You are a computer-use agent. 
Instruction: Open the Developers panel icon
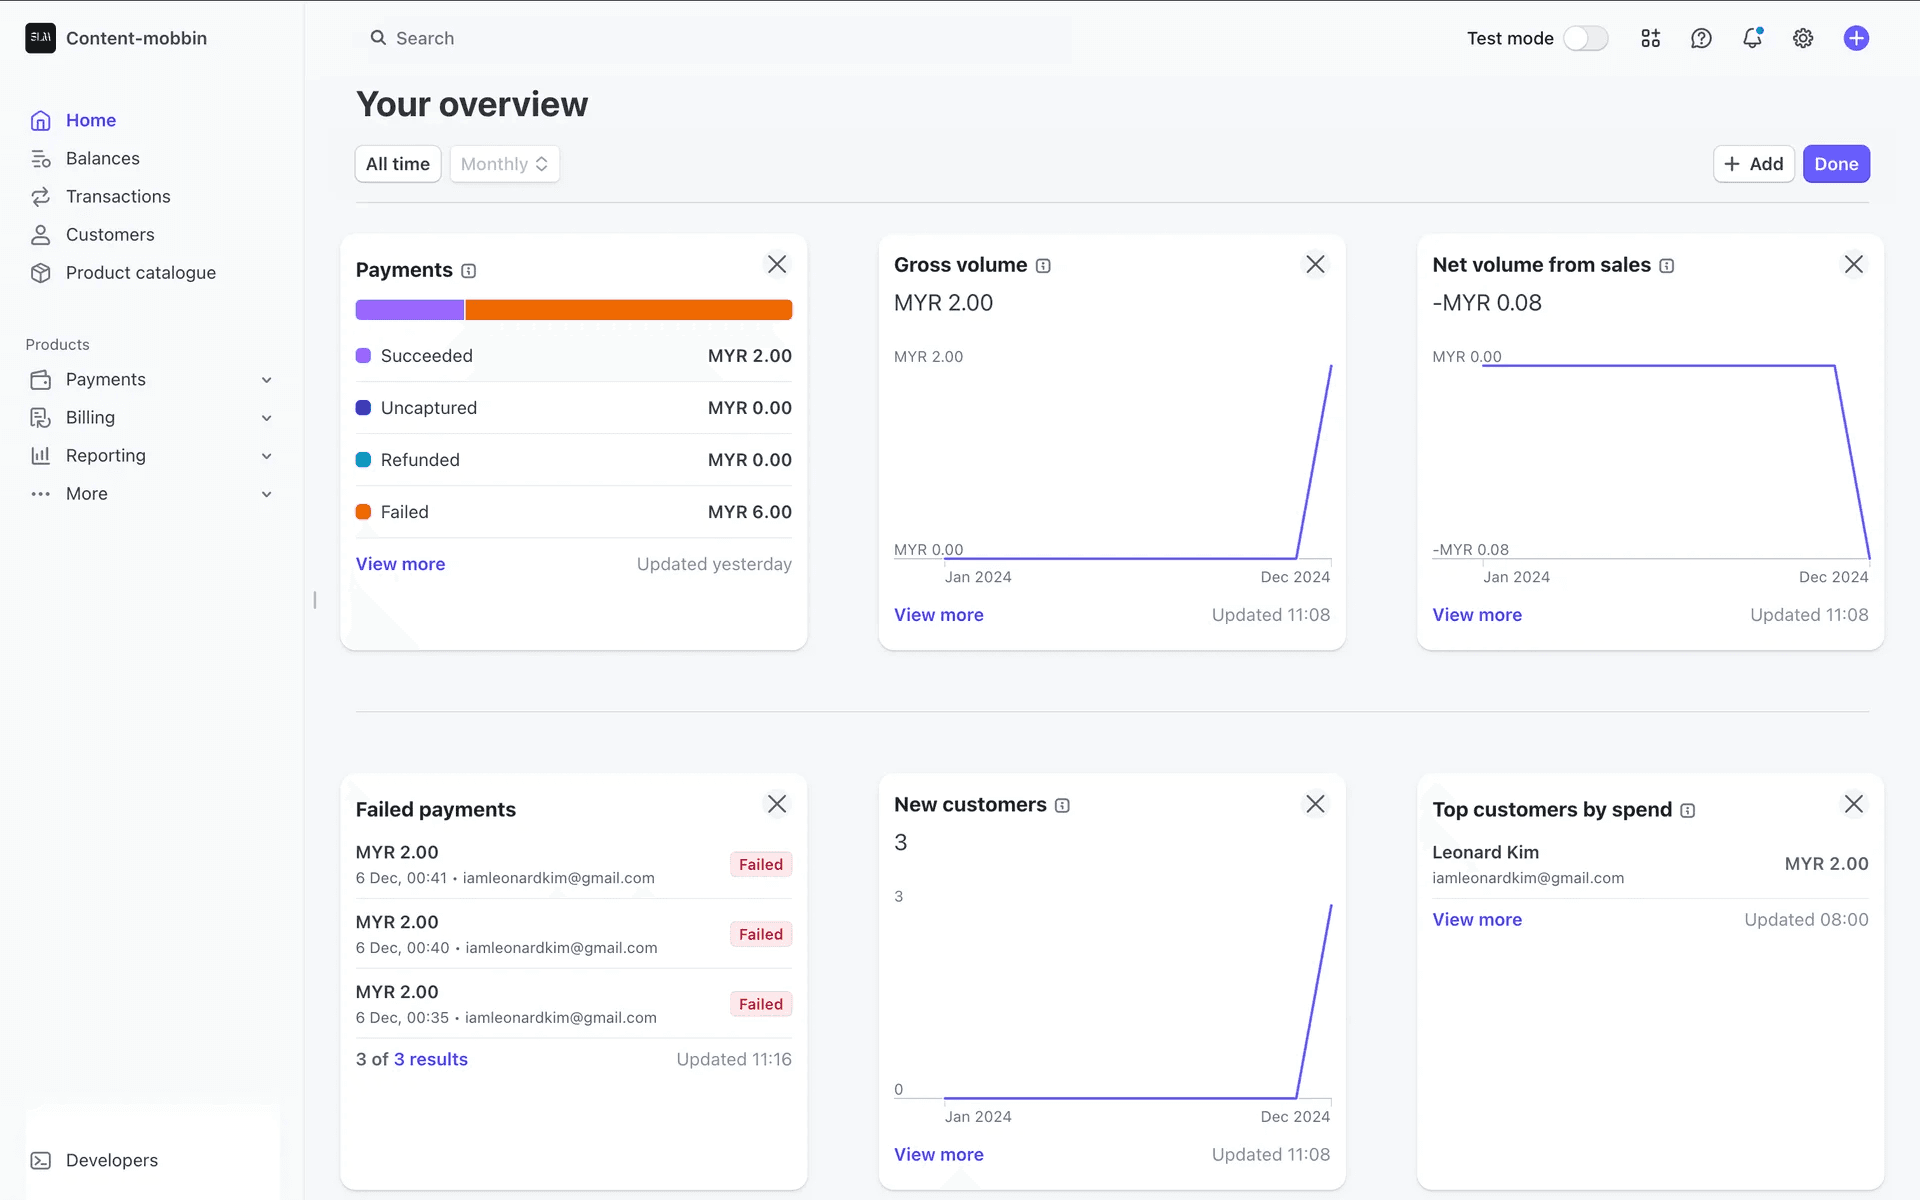coord(40,1160)
